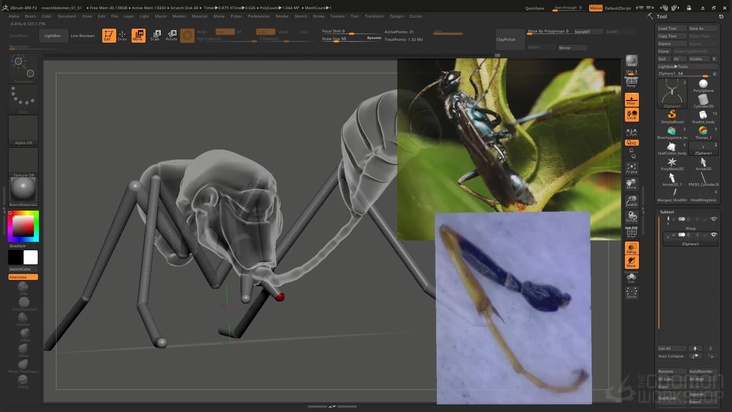732x412 pixels.
Task: Open the current brush thumbnail
Action: click(x=23, y=69)
